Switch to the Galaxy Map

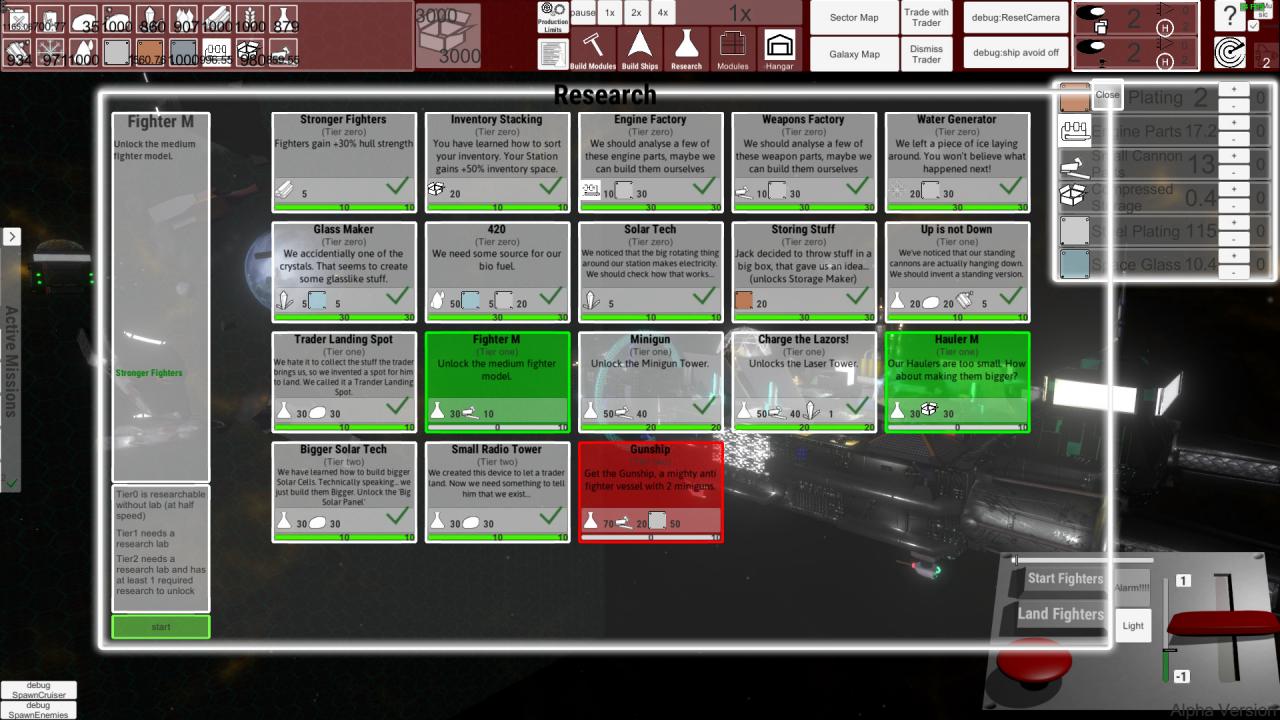click(854, 54)
